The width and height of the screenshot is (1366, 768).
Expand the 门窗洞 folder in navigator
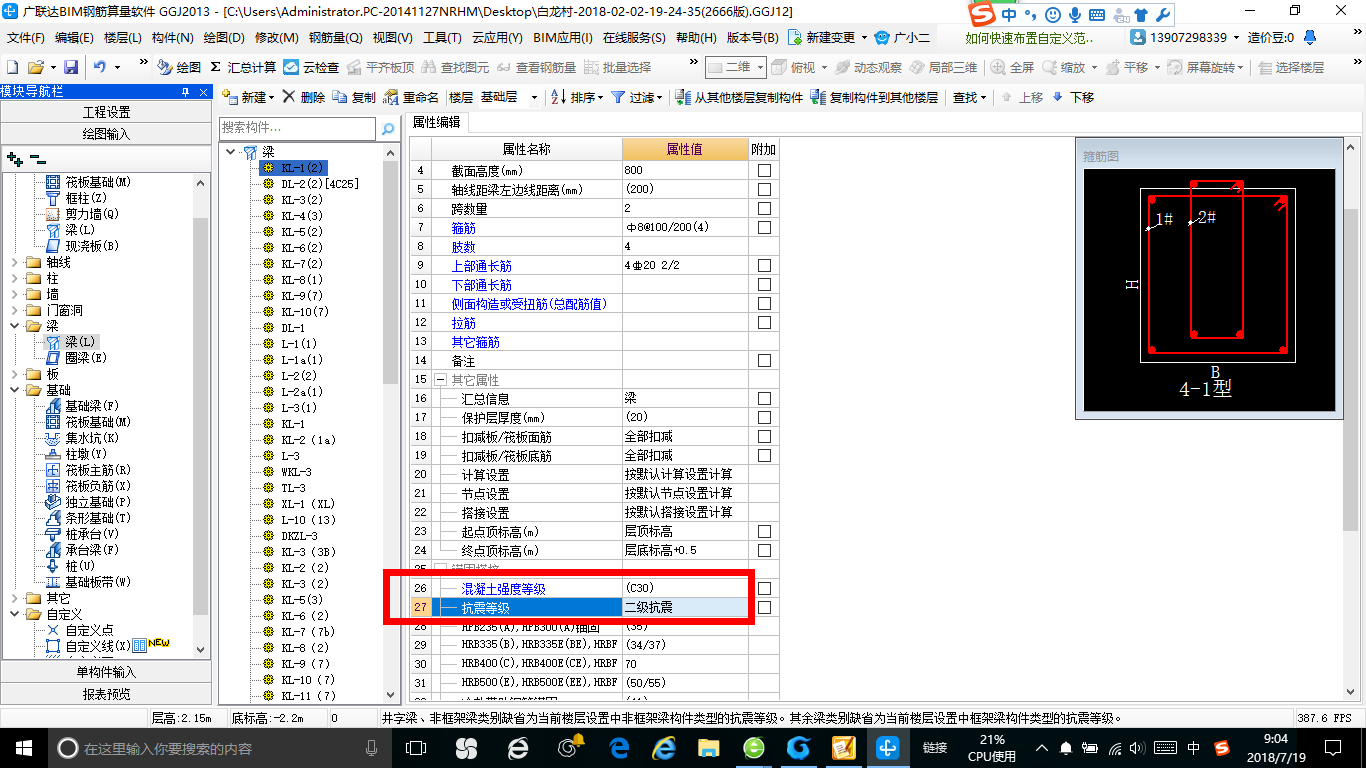12,310
